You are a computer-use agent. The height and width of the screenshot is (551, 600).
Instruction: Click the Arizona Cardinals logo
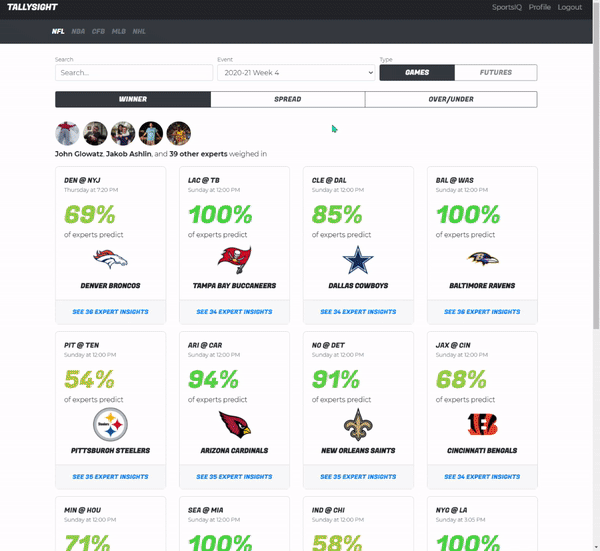[235, 424]
